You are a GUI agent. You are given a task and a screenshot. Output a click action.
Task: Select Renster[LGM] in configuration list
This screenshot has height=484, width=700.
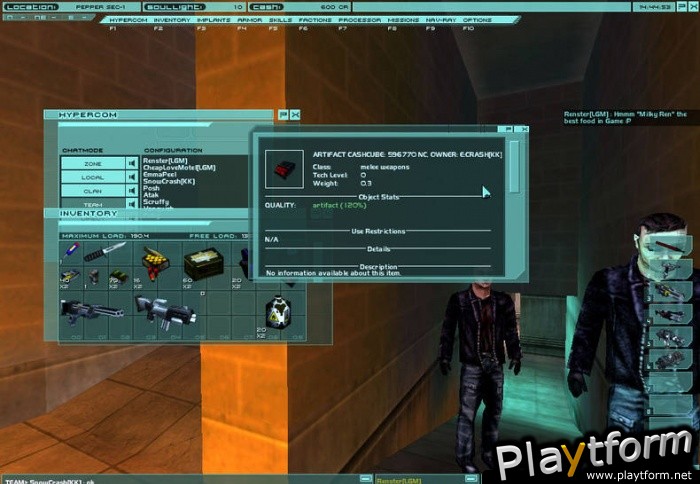click(x=165, y=160)
